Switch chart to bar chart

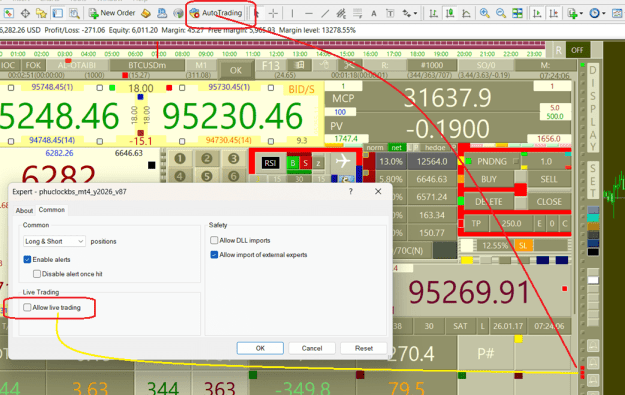[x=433, y=14]
